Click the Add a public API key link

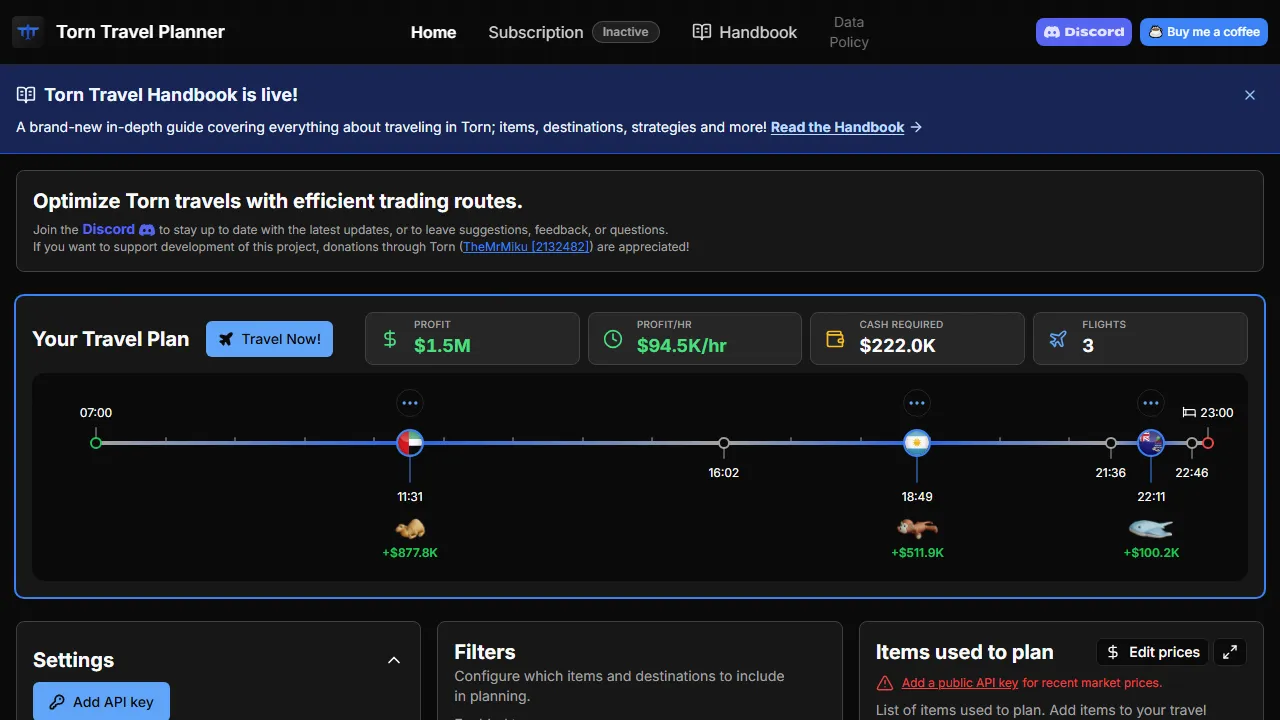tap(959, 682)
